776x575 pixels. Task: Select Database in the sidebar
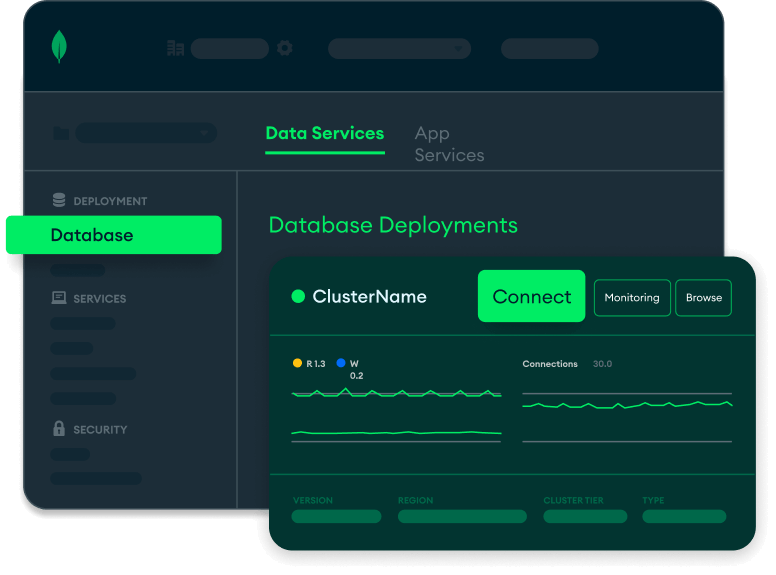pyautogui.click(x=113, y=235)
